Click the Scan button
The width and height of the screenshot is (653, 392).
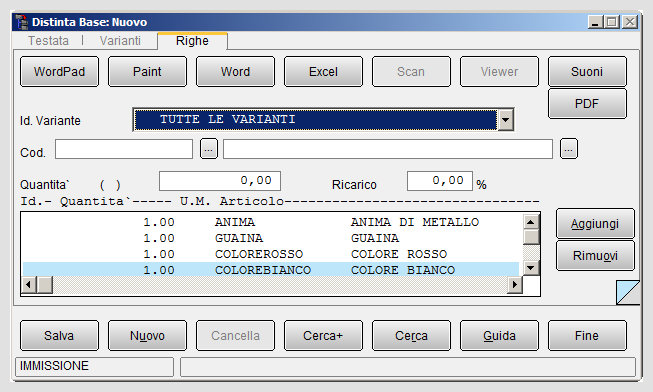coord(411,72)
